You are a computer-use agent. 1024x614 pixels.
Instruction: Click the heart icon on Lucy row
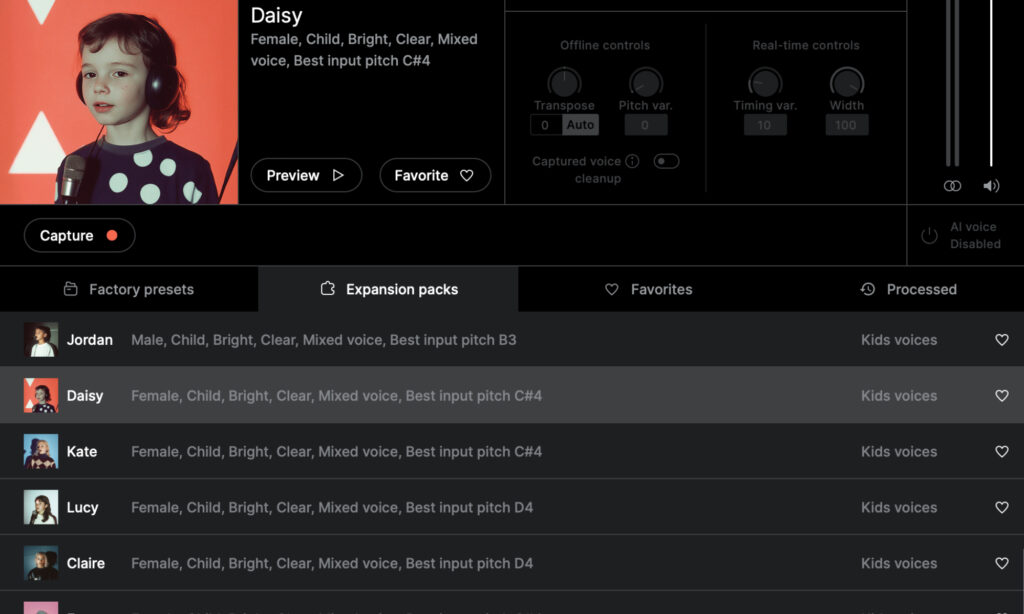pos(1001,508)
